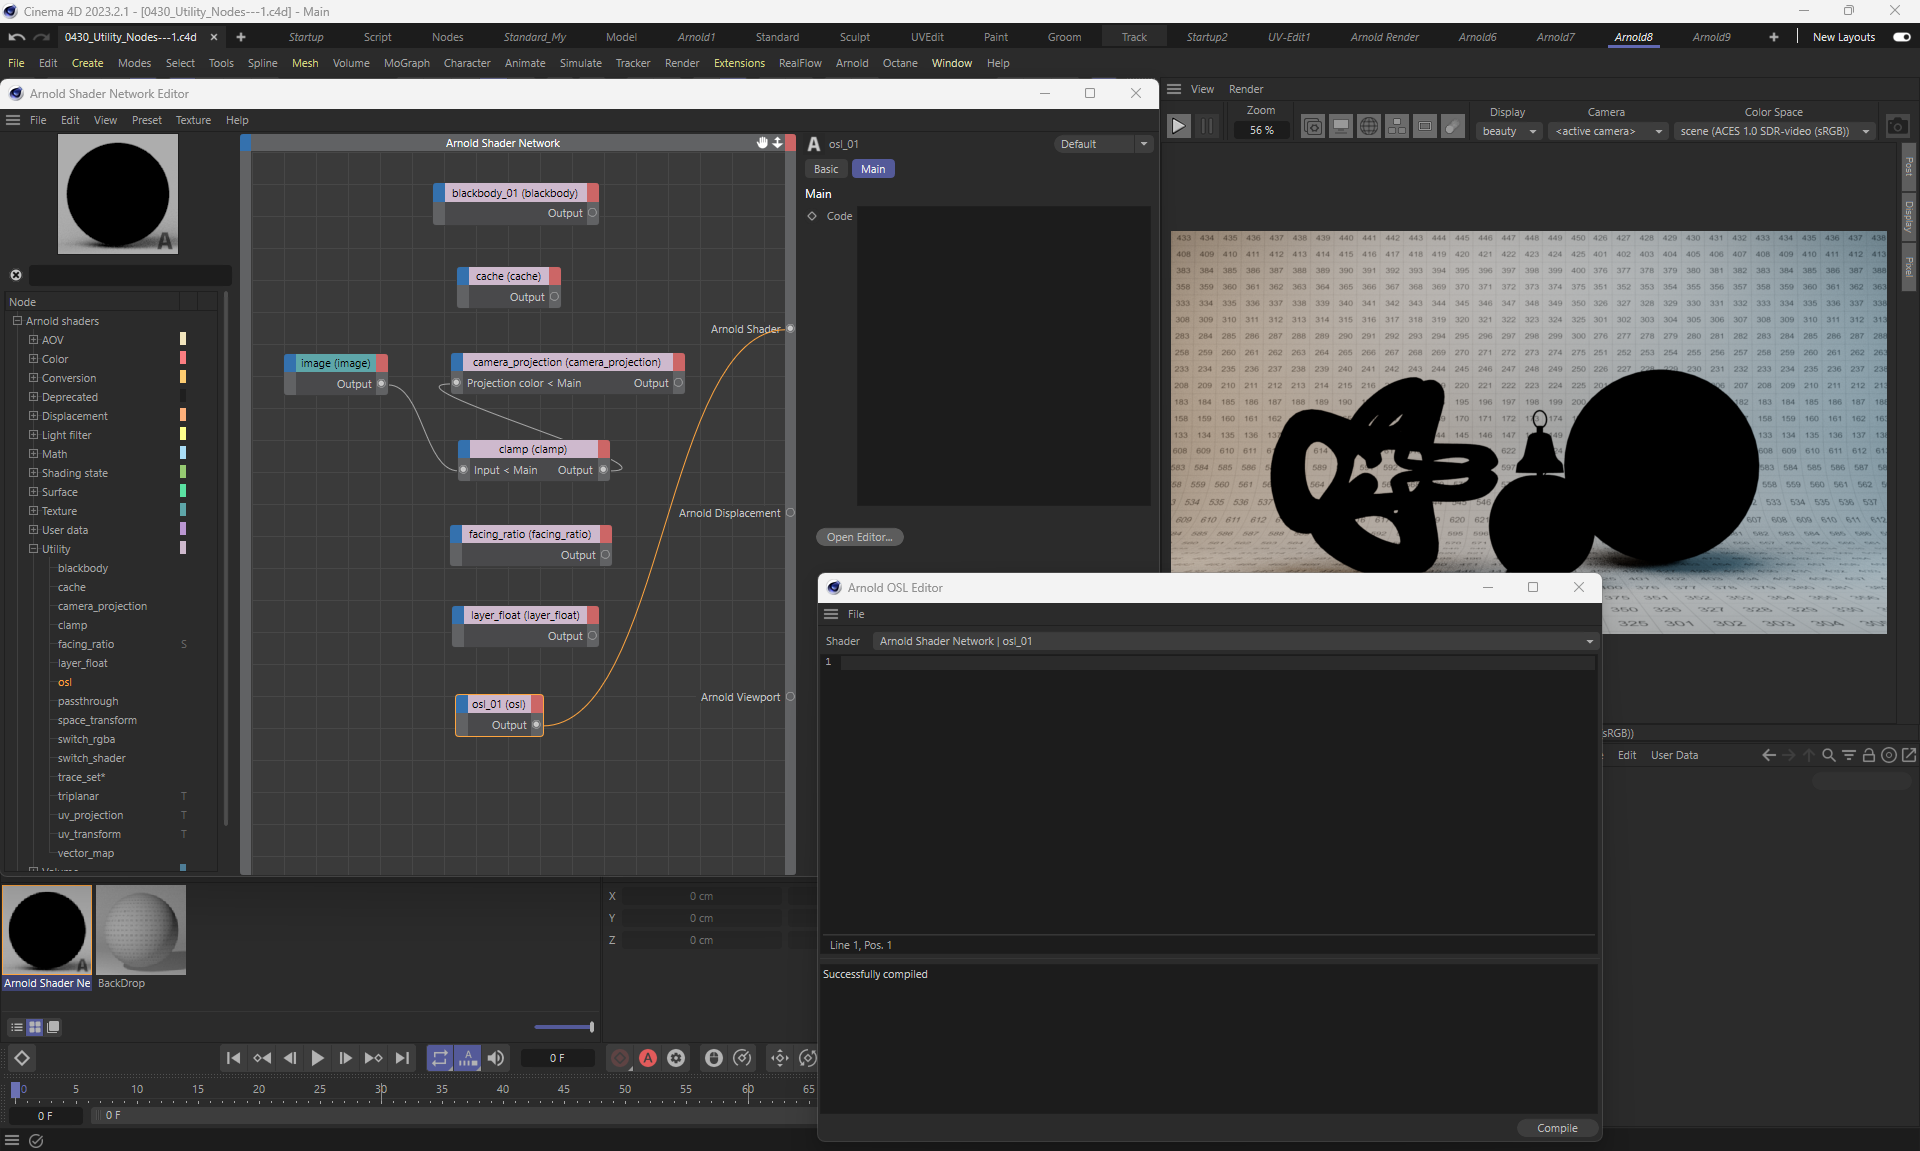Open the Arnold menu in main menu bar
Image resolution: width=1920 pixels, height=1151 pixels.
pos(852,63)
